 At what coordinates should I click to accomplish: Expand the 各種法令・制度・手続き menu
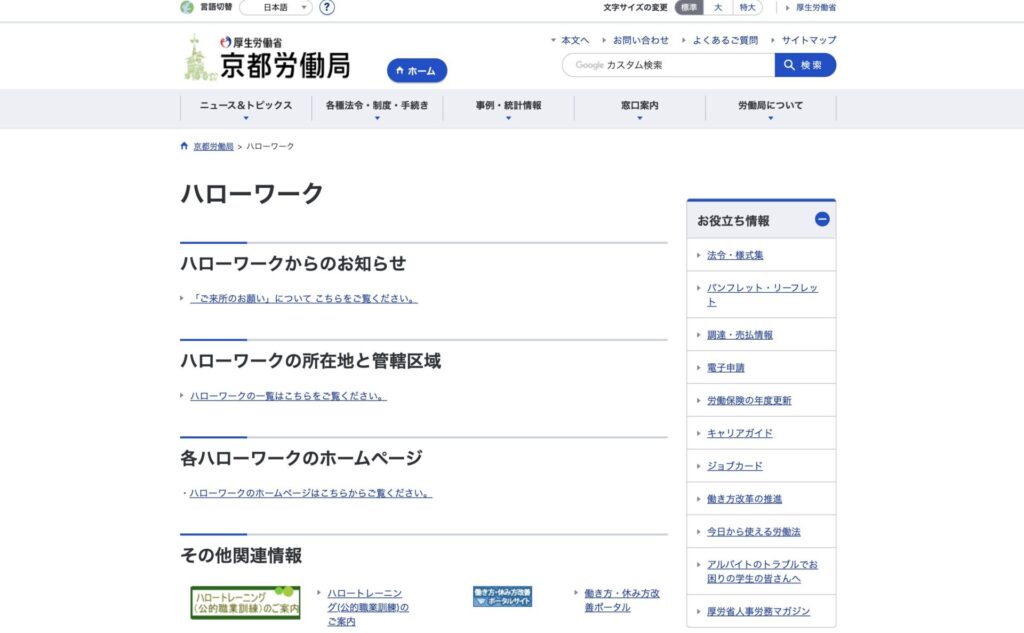tap(378, 106)
